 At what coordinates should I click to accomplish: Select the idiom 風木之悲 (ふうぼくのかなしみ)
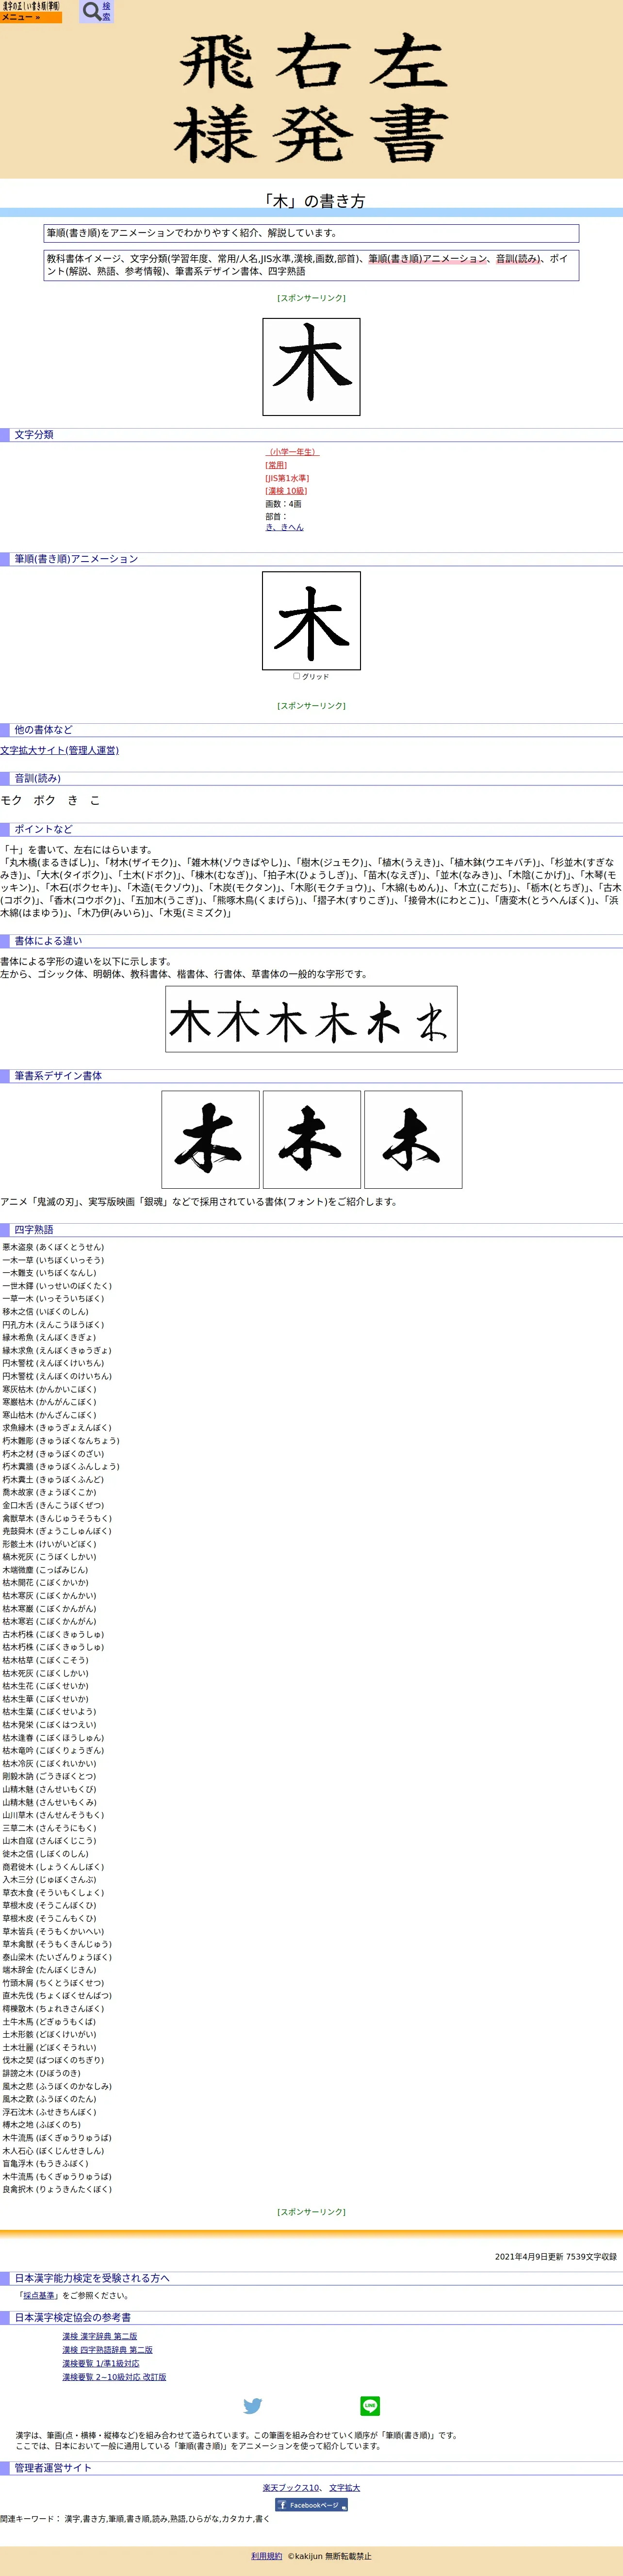[57, 2086]
